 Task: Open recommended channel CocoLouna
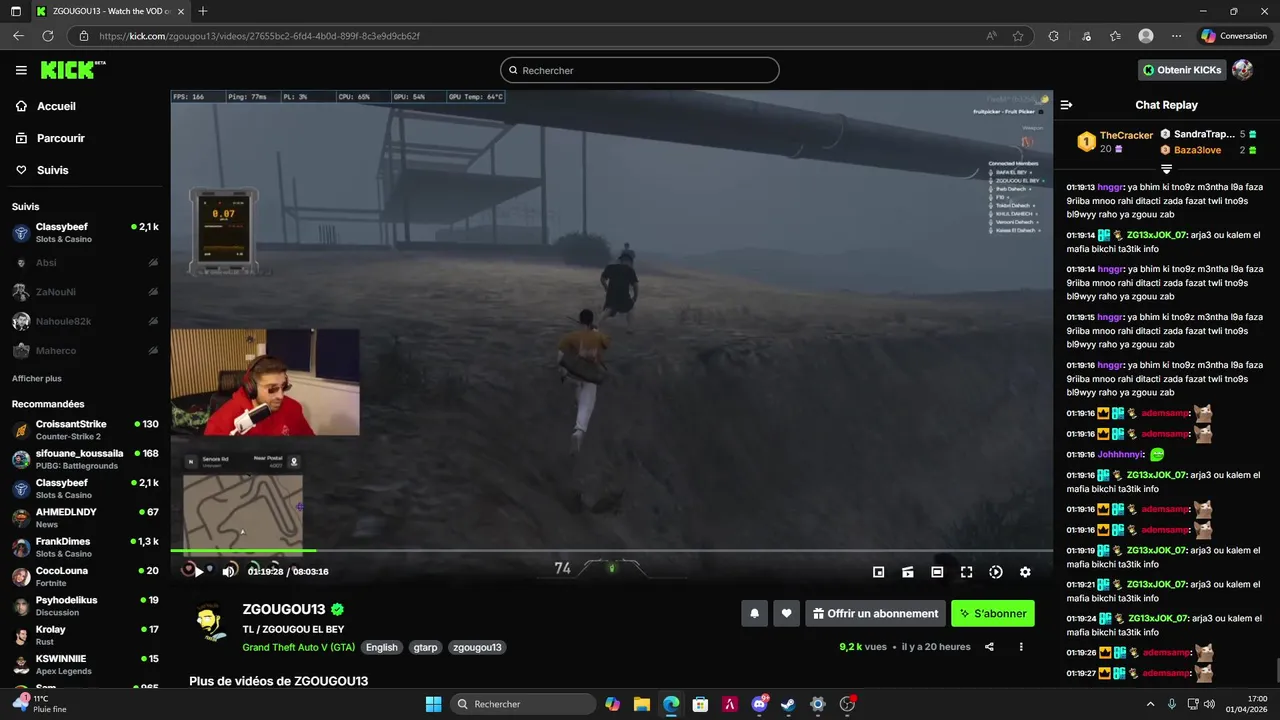85,576
